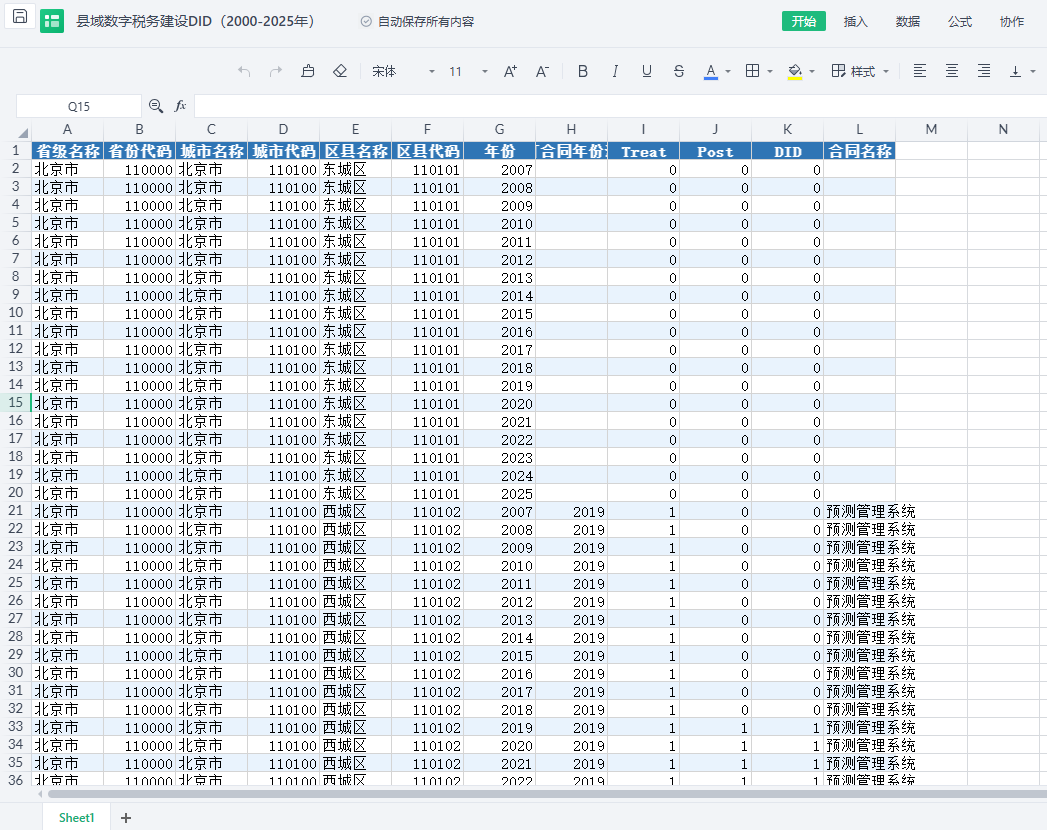Image resolution: width=1047 pixels, height=830 pixels.
Task: Toggle bold formatting
Action: pyautogui.click(x=583, y=71)
